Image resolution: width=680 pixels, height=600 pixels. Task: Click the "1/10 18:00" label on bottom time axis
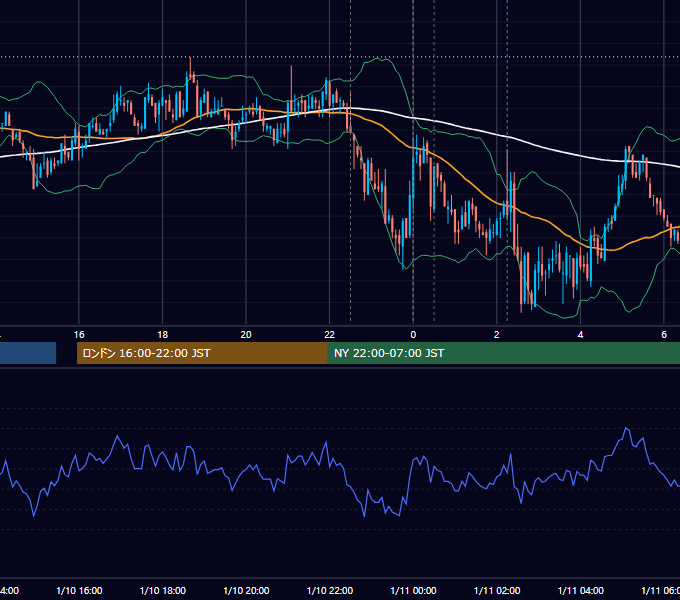coord(163,590)
